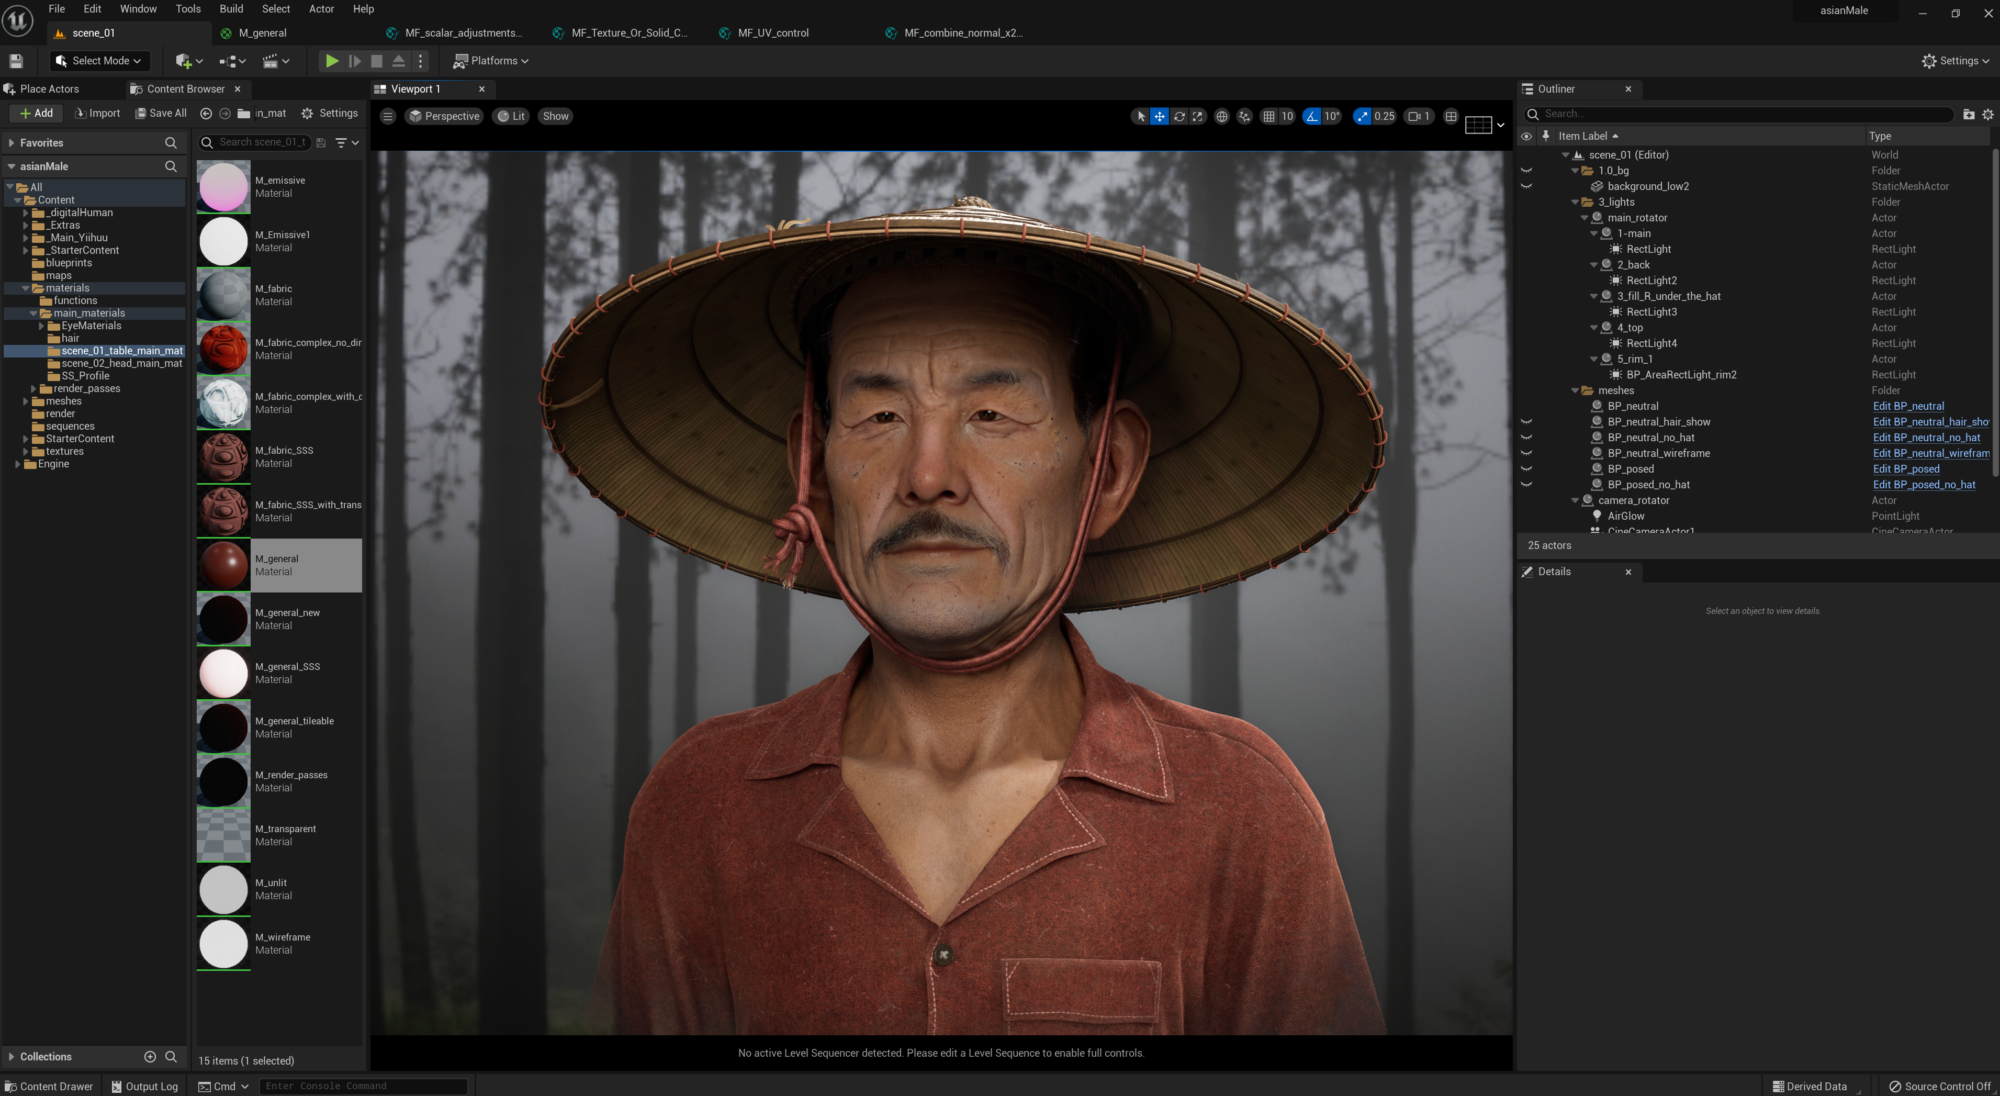Collapse the 3_lights folder
Viewport: 2000px width, 1096px height.
click(x=1575, y=202)
